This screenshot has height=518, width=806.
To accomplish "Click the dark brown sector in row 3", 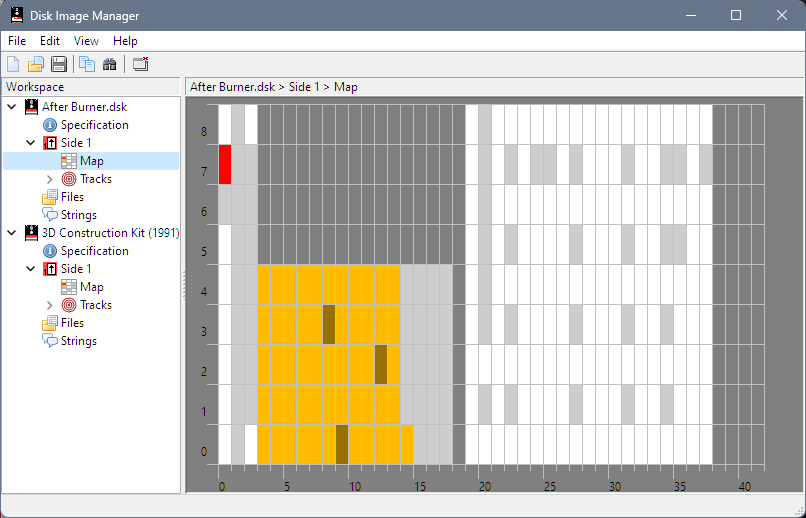I will tap(329, 324).
